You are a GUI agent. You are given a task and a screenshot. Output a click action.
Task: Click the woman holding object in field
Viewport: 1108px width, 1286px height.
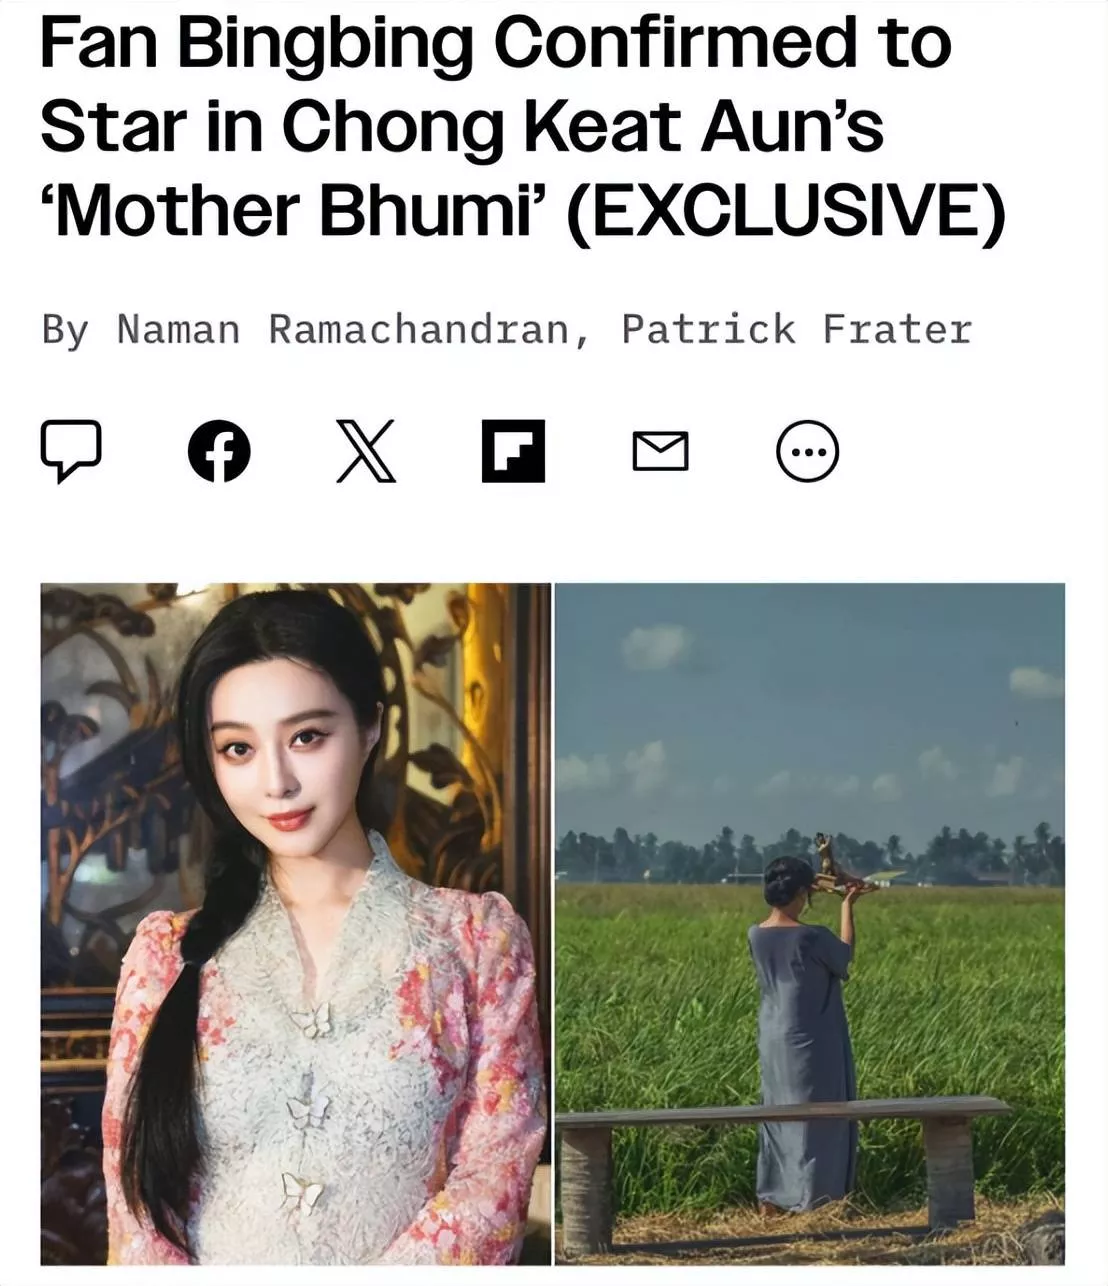(805, 1020)
